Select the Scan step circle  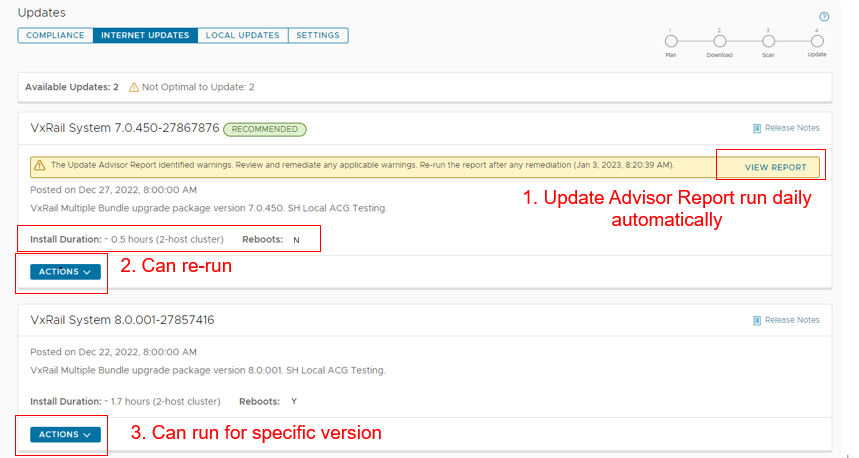pyautogui.click(x=769, y=41)
